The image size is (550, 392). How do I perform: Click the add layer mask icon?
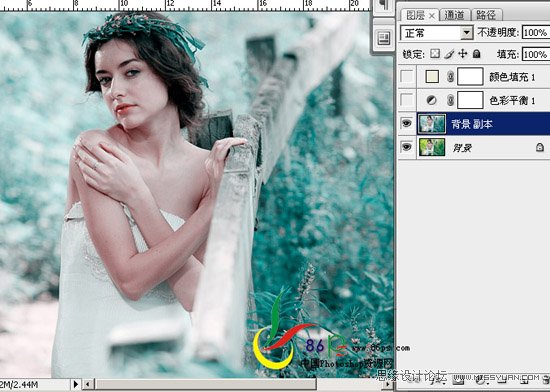[458, 380]
